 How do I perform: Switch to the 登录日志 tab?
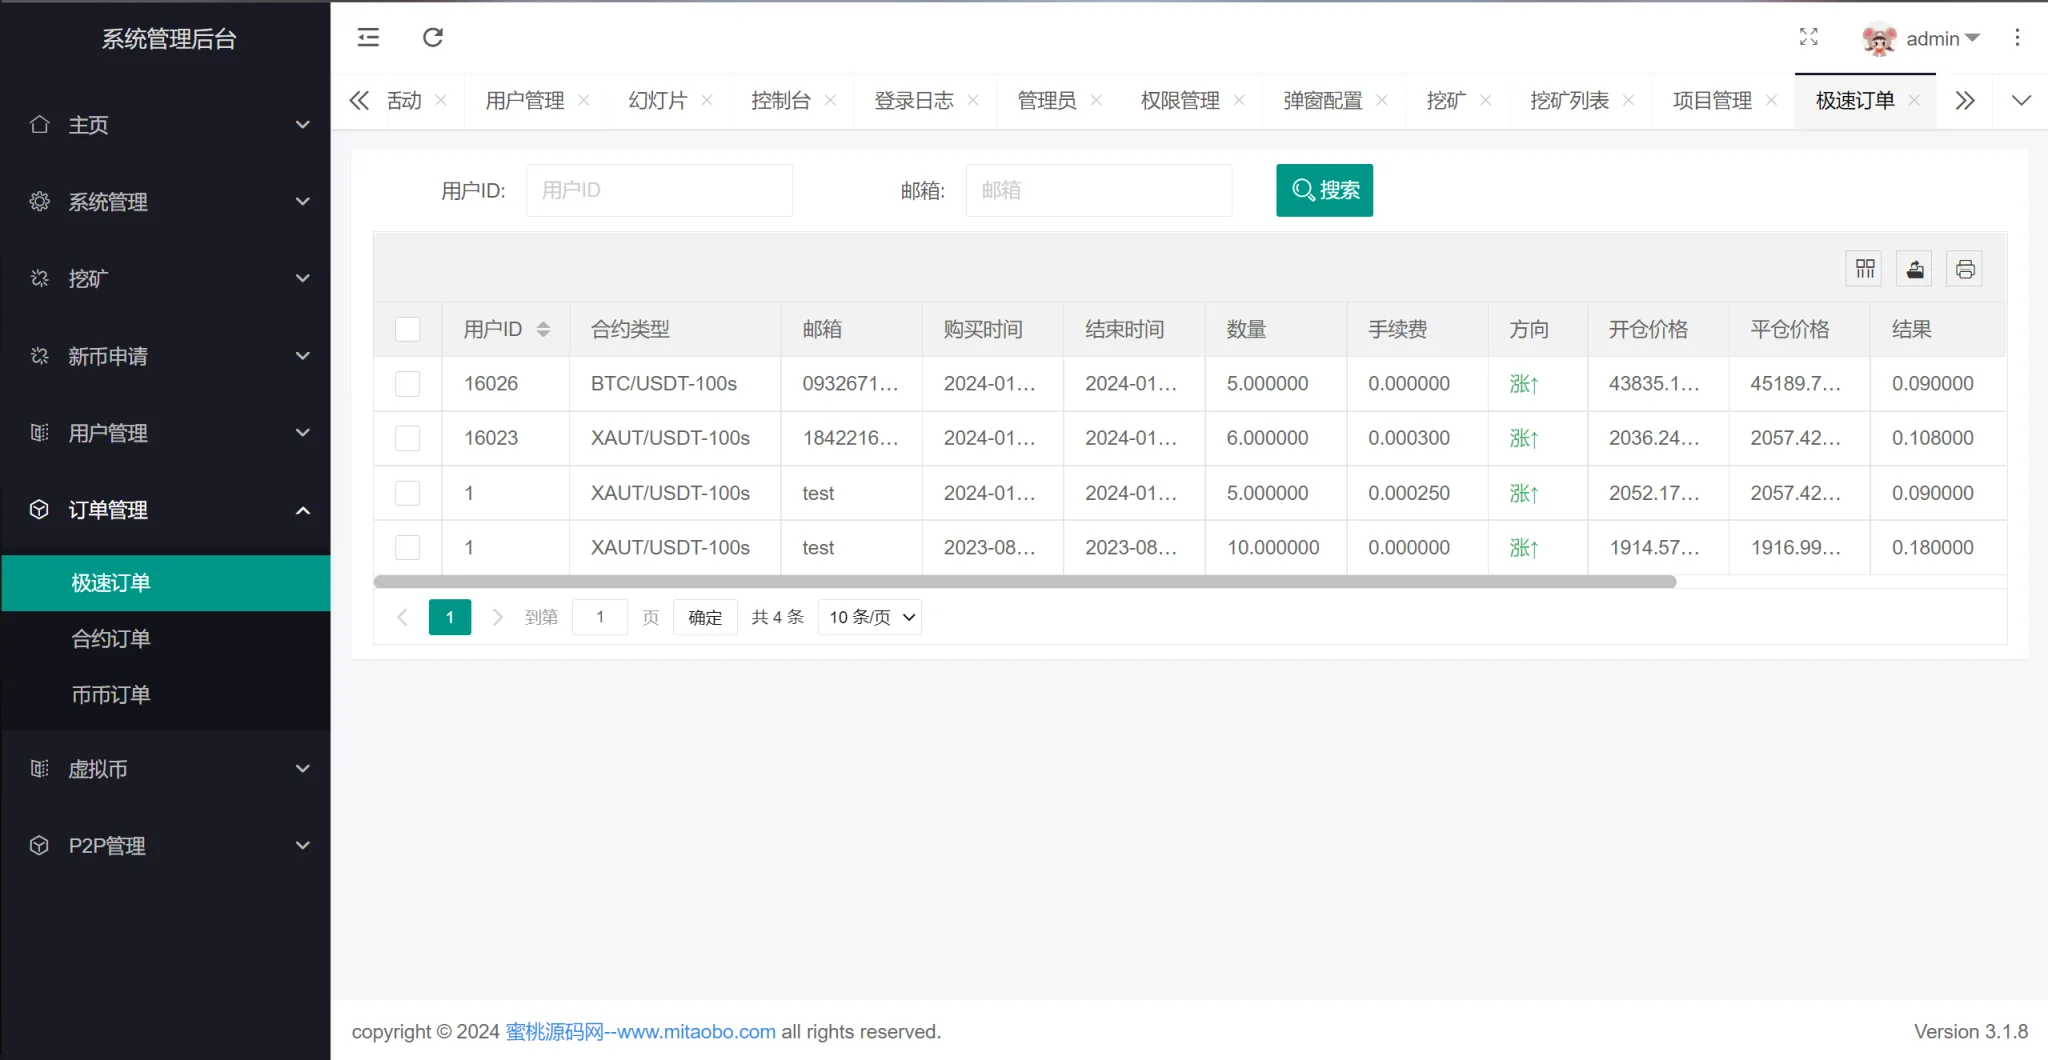point(913,101)
